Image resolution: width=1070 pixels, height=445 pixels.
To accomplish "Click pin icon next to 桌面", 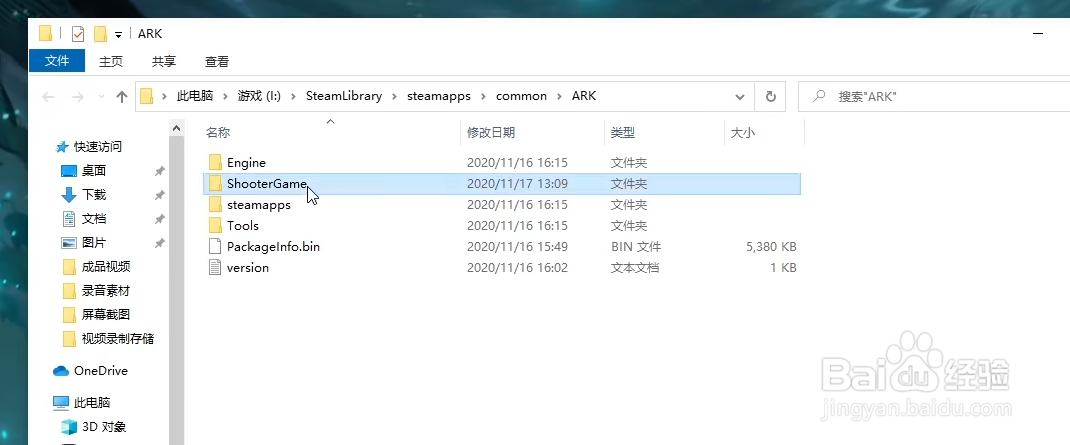I will point(160,171).
